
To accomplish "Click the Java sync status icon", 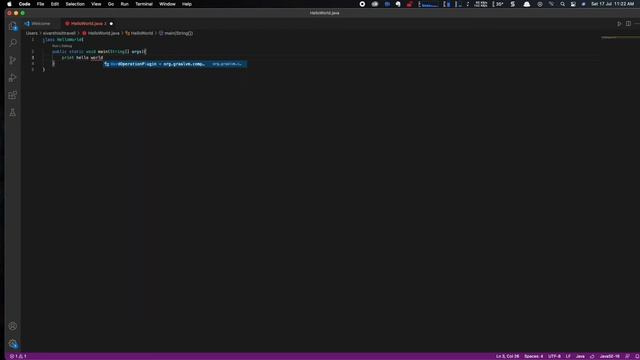I will coord(592,356).
